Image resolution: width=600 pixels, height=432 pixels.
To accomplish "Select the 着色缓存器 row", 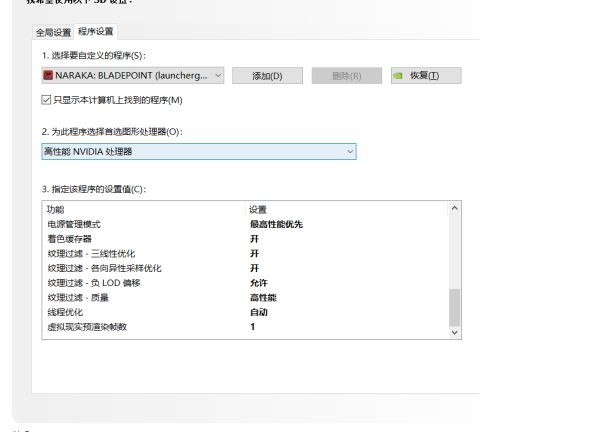I will [x=245, y=239].
